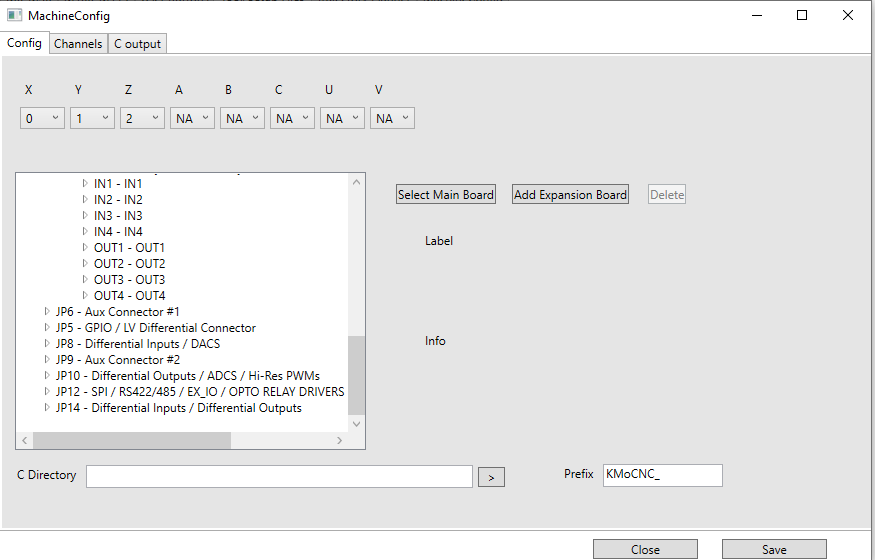Expand the JP6 - Aux Connector #1 node

(47, 312)
